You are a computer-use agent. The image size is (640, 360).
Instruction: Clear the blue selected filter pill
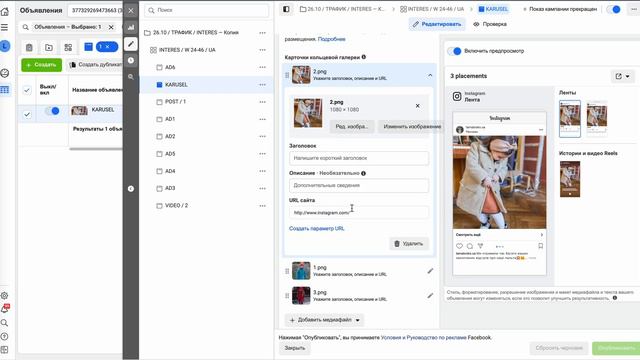tap(107, 47)
